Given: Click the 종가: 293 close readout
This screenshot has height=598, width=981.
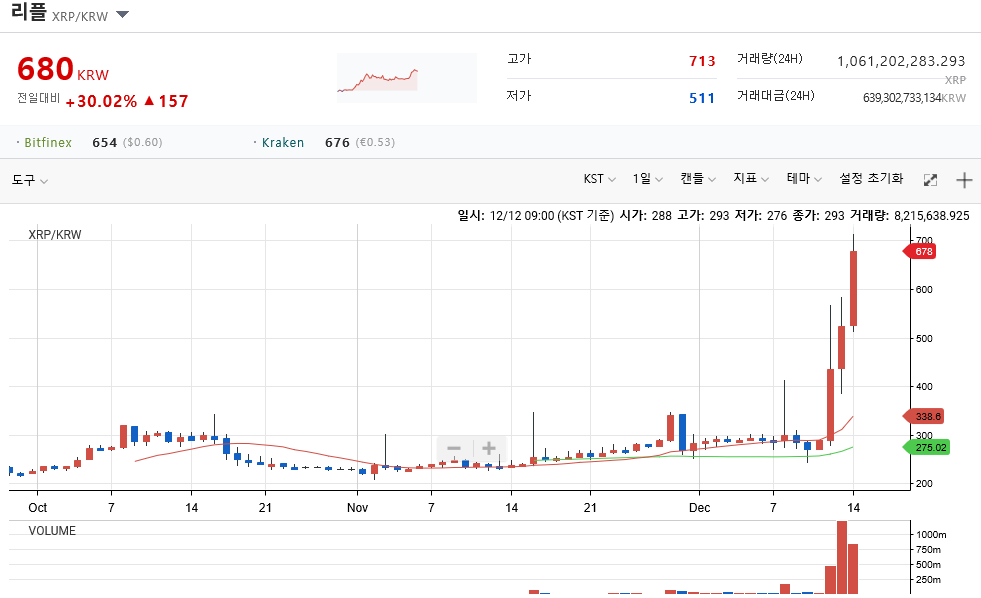Looking at the screenshot, I should tap(818, 216).
